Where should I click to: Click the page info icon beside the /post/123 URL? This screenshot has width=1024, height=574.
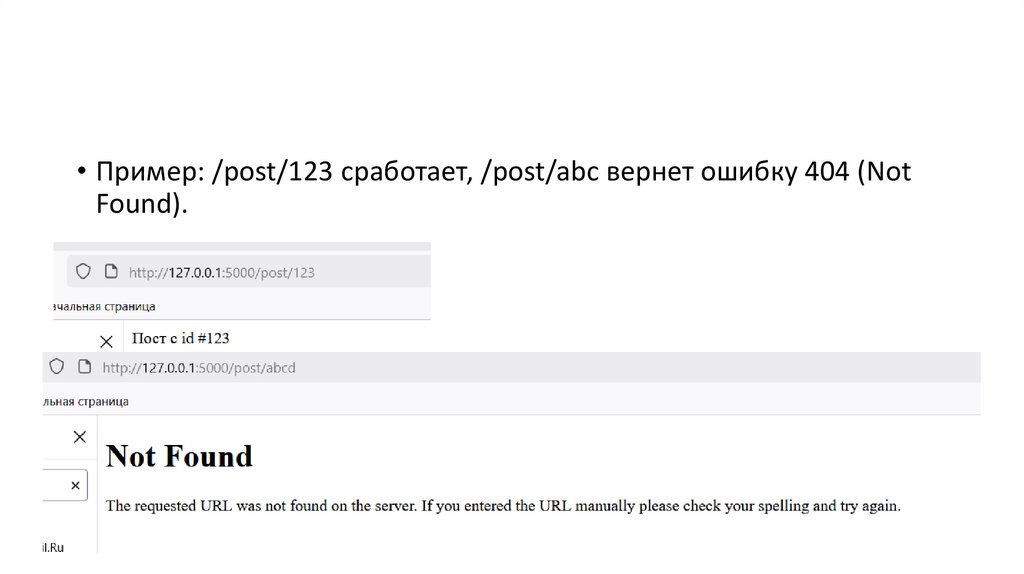[x=111, y=271]
